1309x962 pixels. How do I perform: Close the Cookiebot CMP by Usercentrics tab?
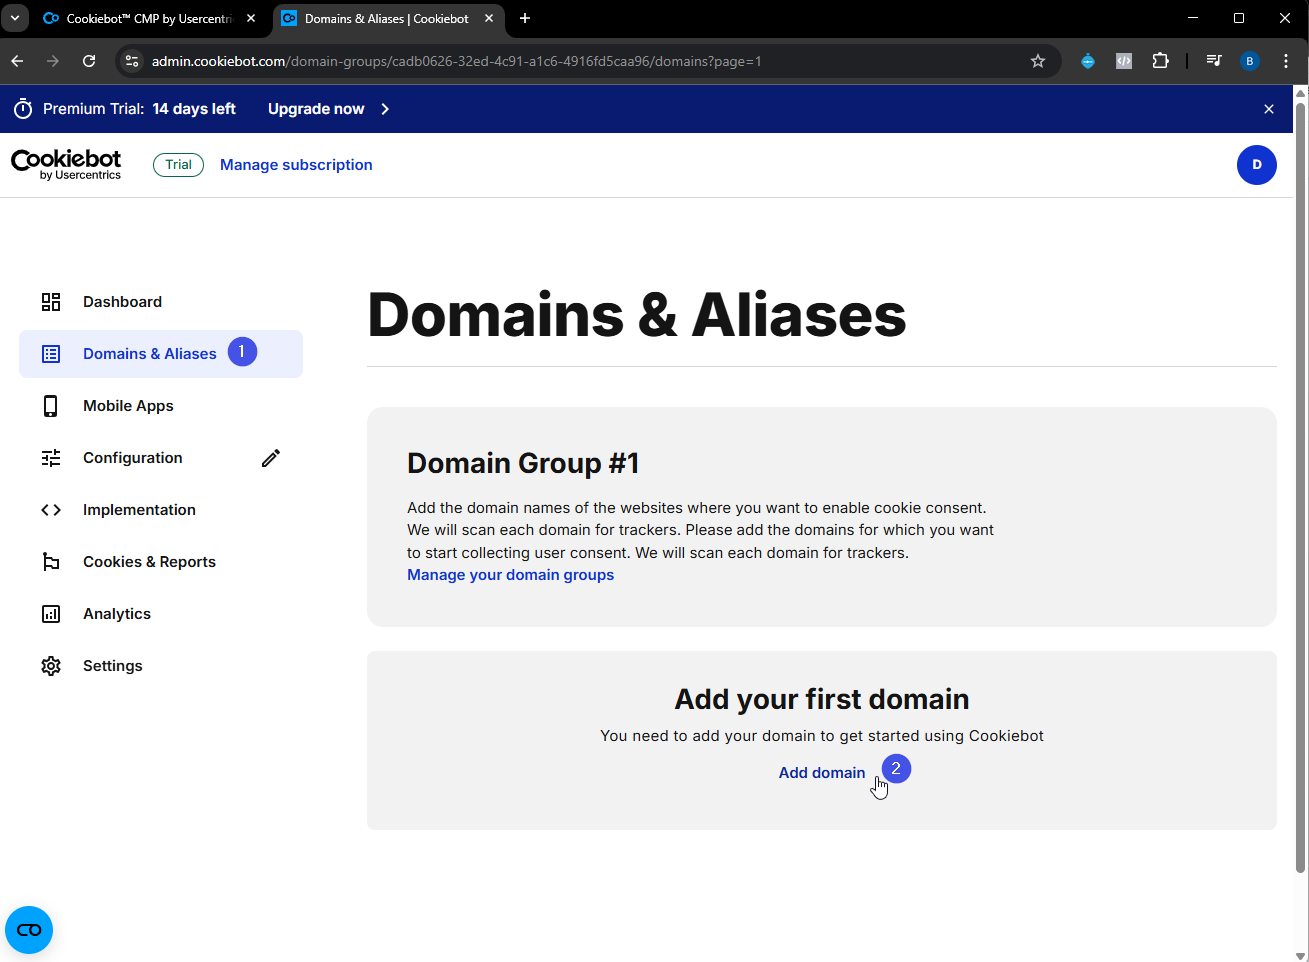point(251,18)
